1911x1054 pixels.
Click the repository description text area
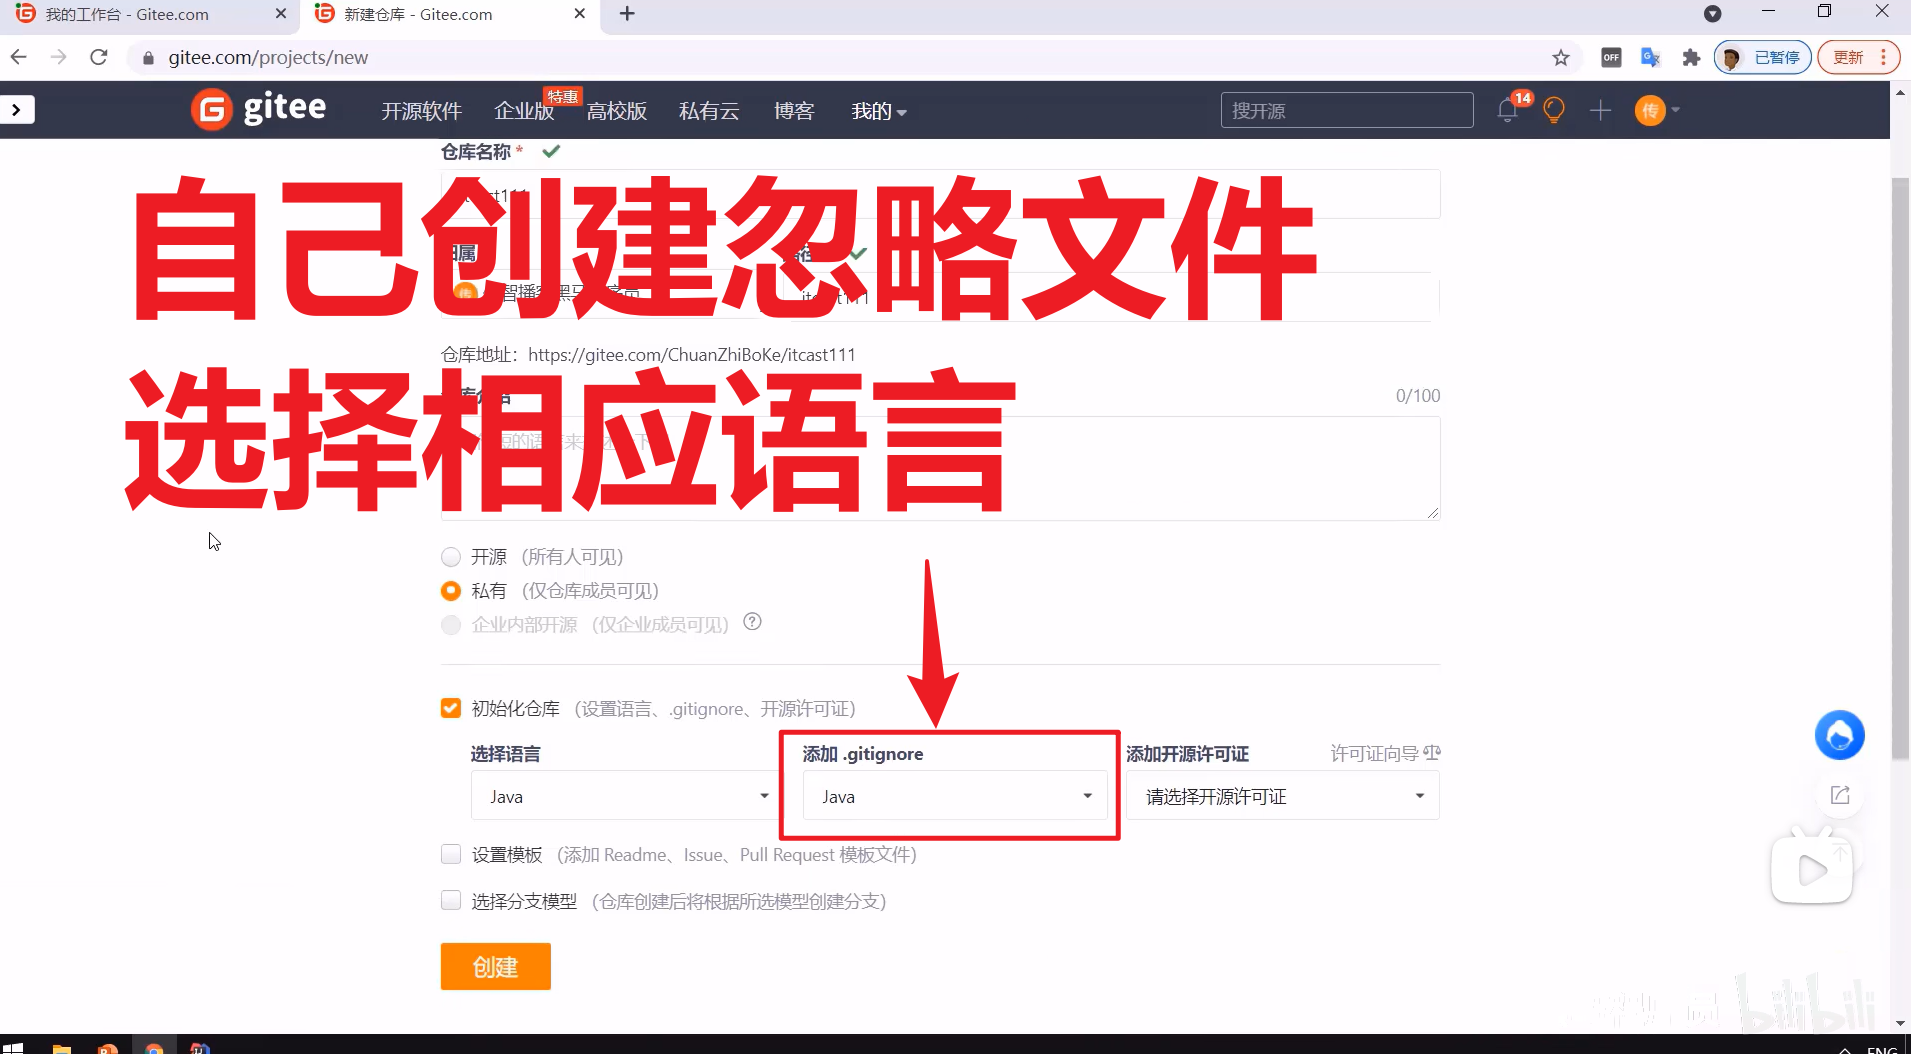point(940,468)
